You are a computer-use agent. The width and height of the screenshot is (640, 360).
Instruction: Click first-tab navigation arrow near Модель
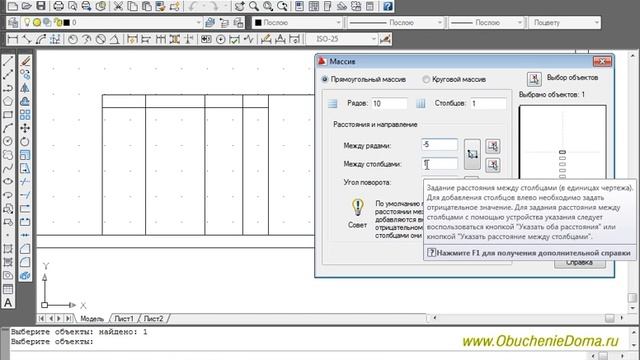41,318
